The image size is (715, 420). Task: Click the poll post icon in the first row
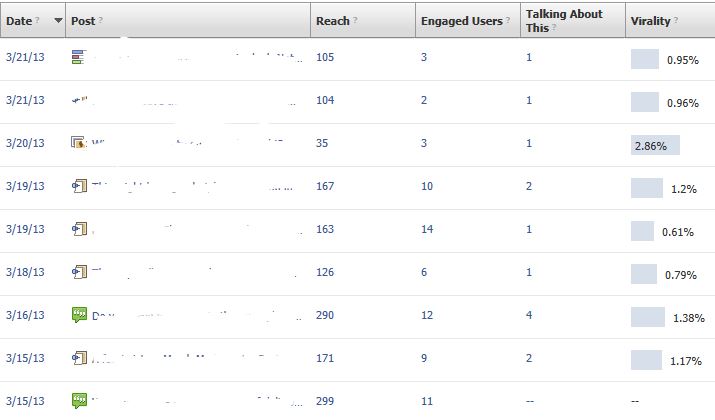(x=78, y=58)
